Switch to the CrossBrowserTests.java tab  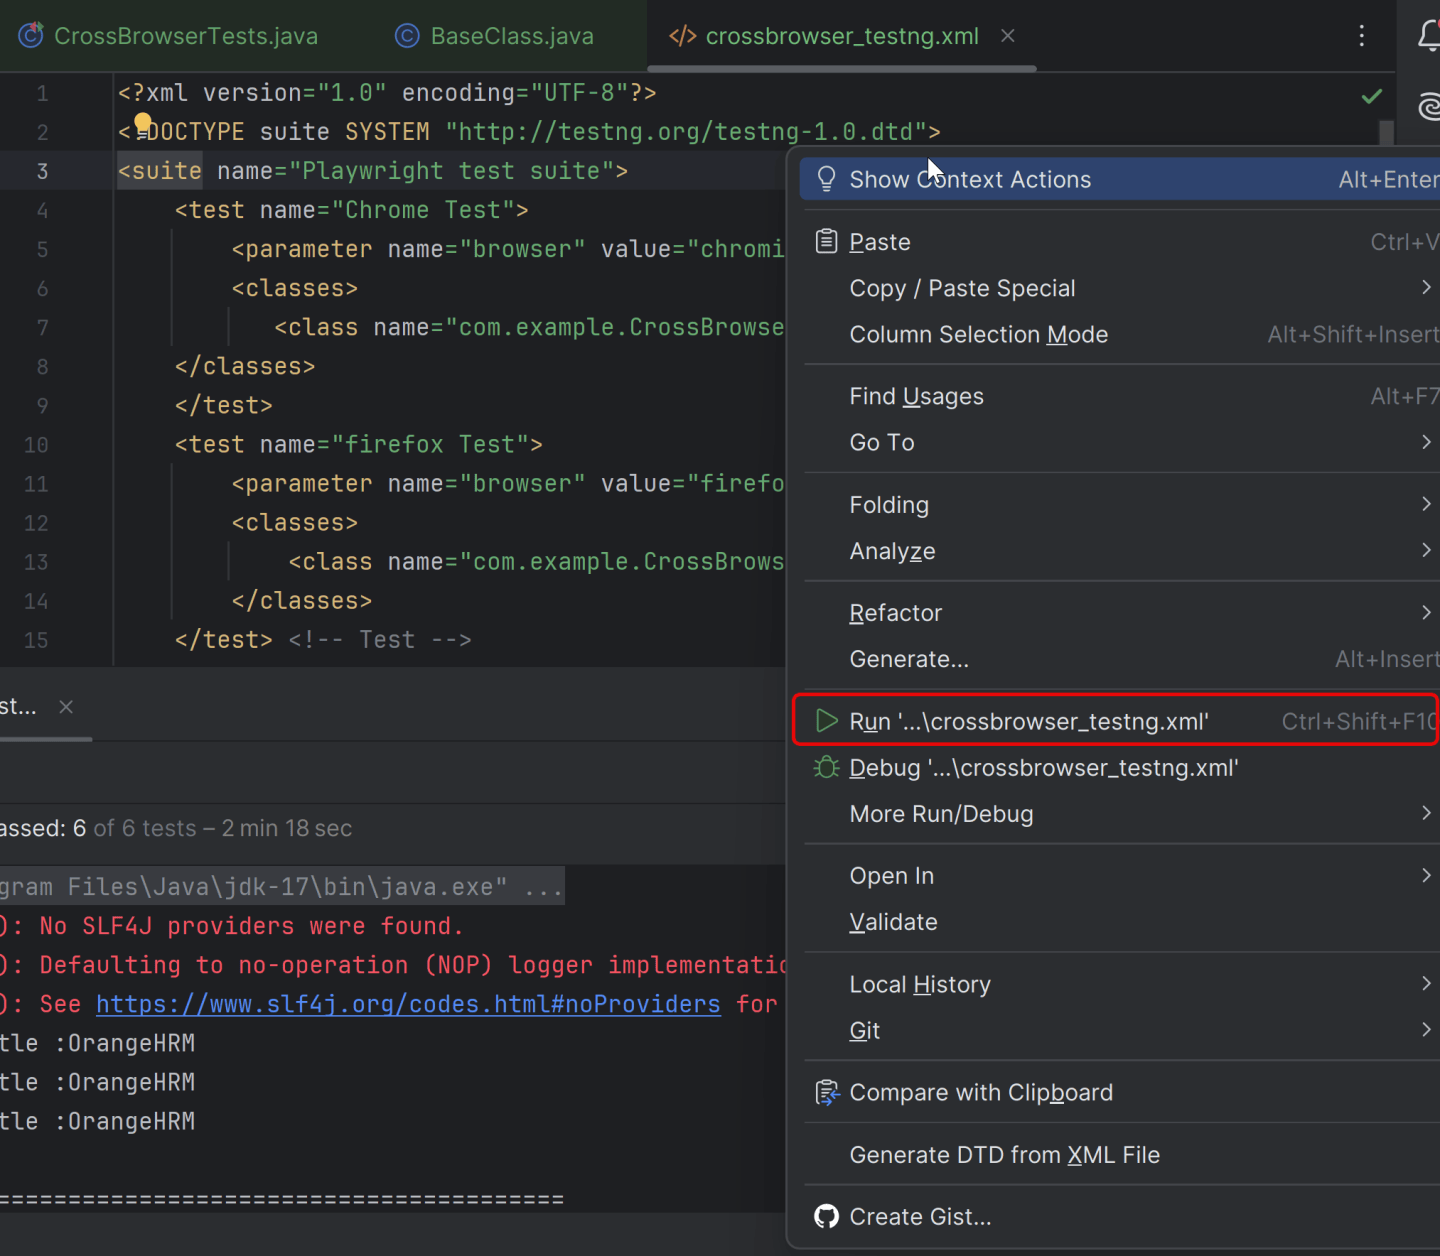coord(168,36)
